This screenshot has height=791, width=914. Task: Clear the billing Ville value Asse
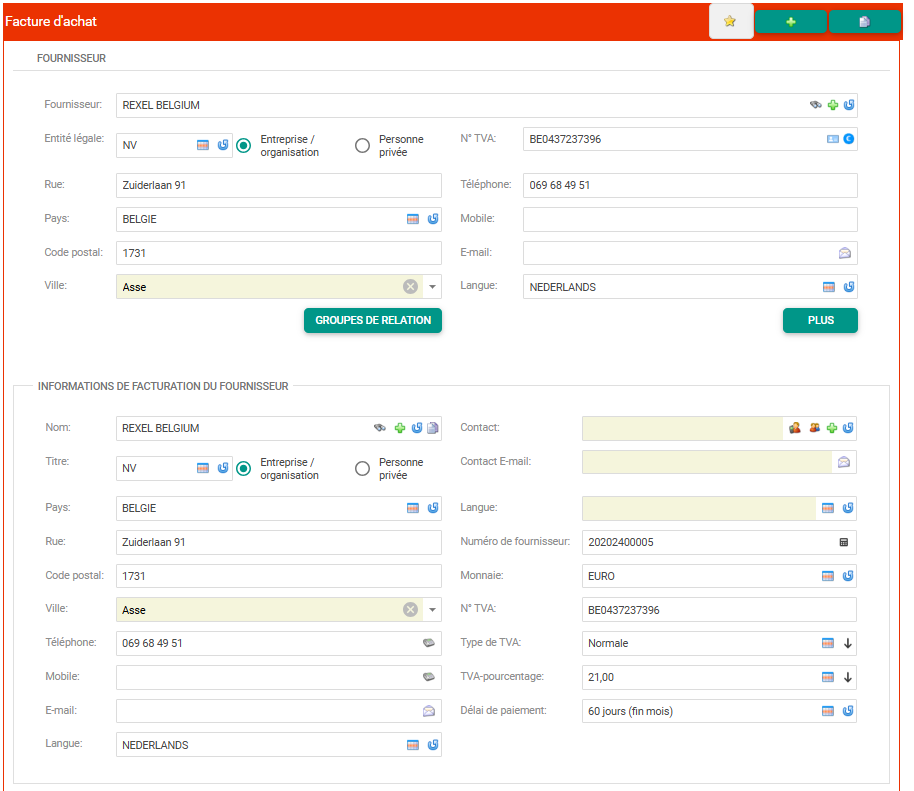410,609
